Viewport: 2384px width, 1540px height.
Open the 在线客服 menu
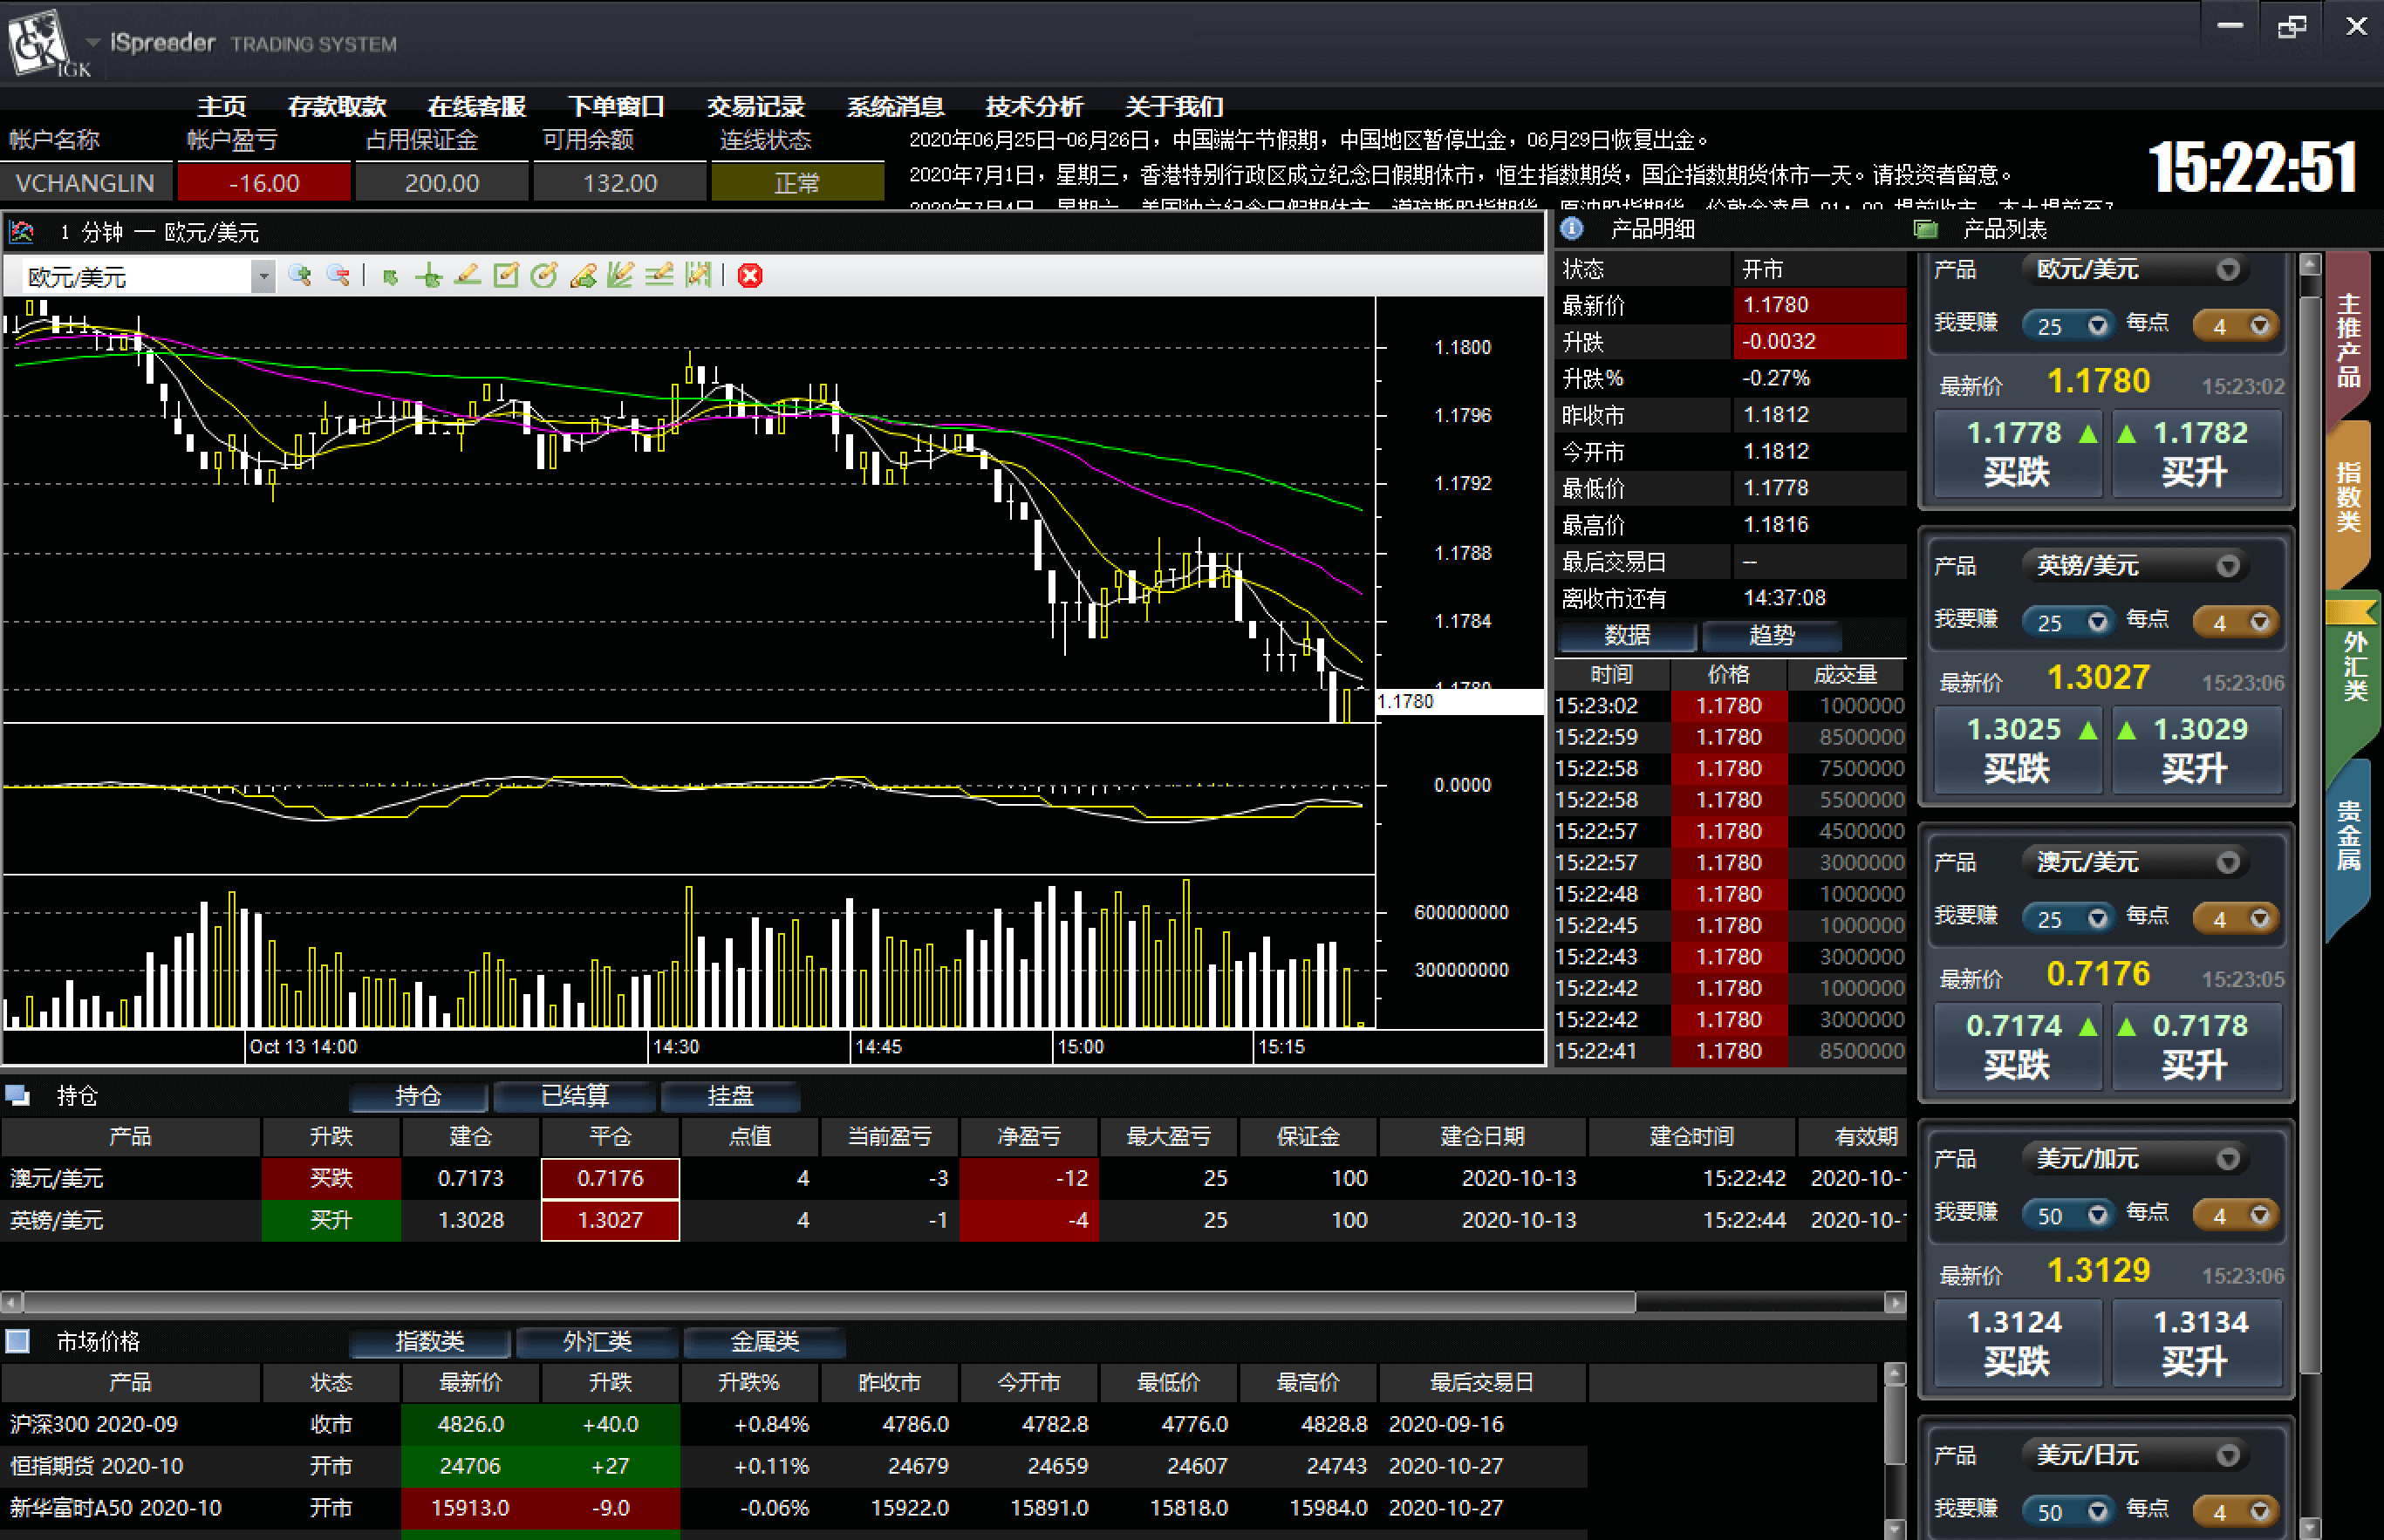pyautogui.click(x=477, y=106)
